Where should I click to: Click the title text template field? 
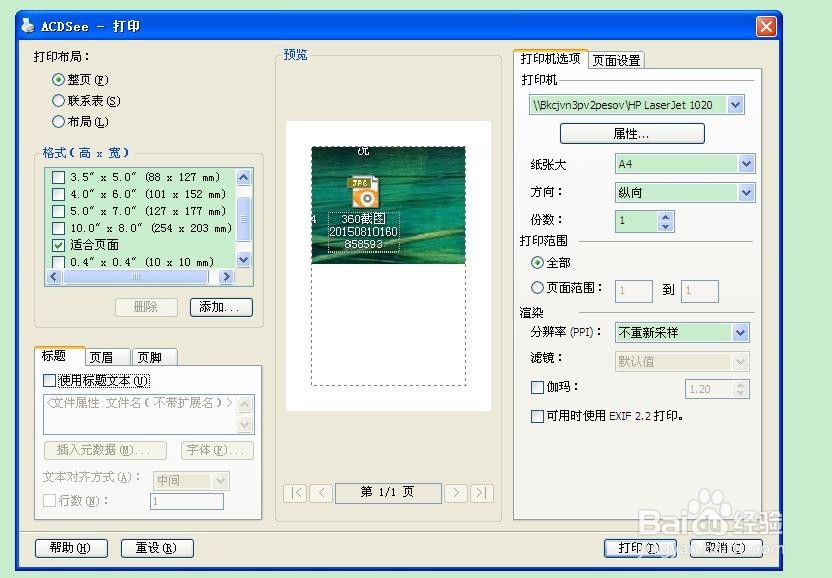point(141,414)
